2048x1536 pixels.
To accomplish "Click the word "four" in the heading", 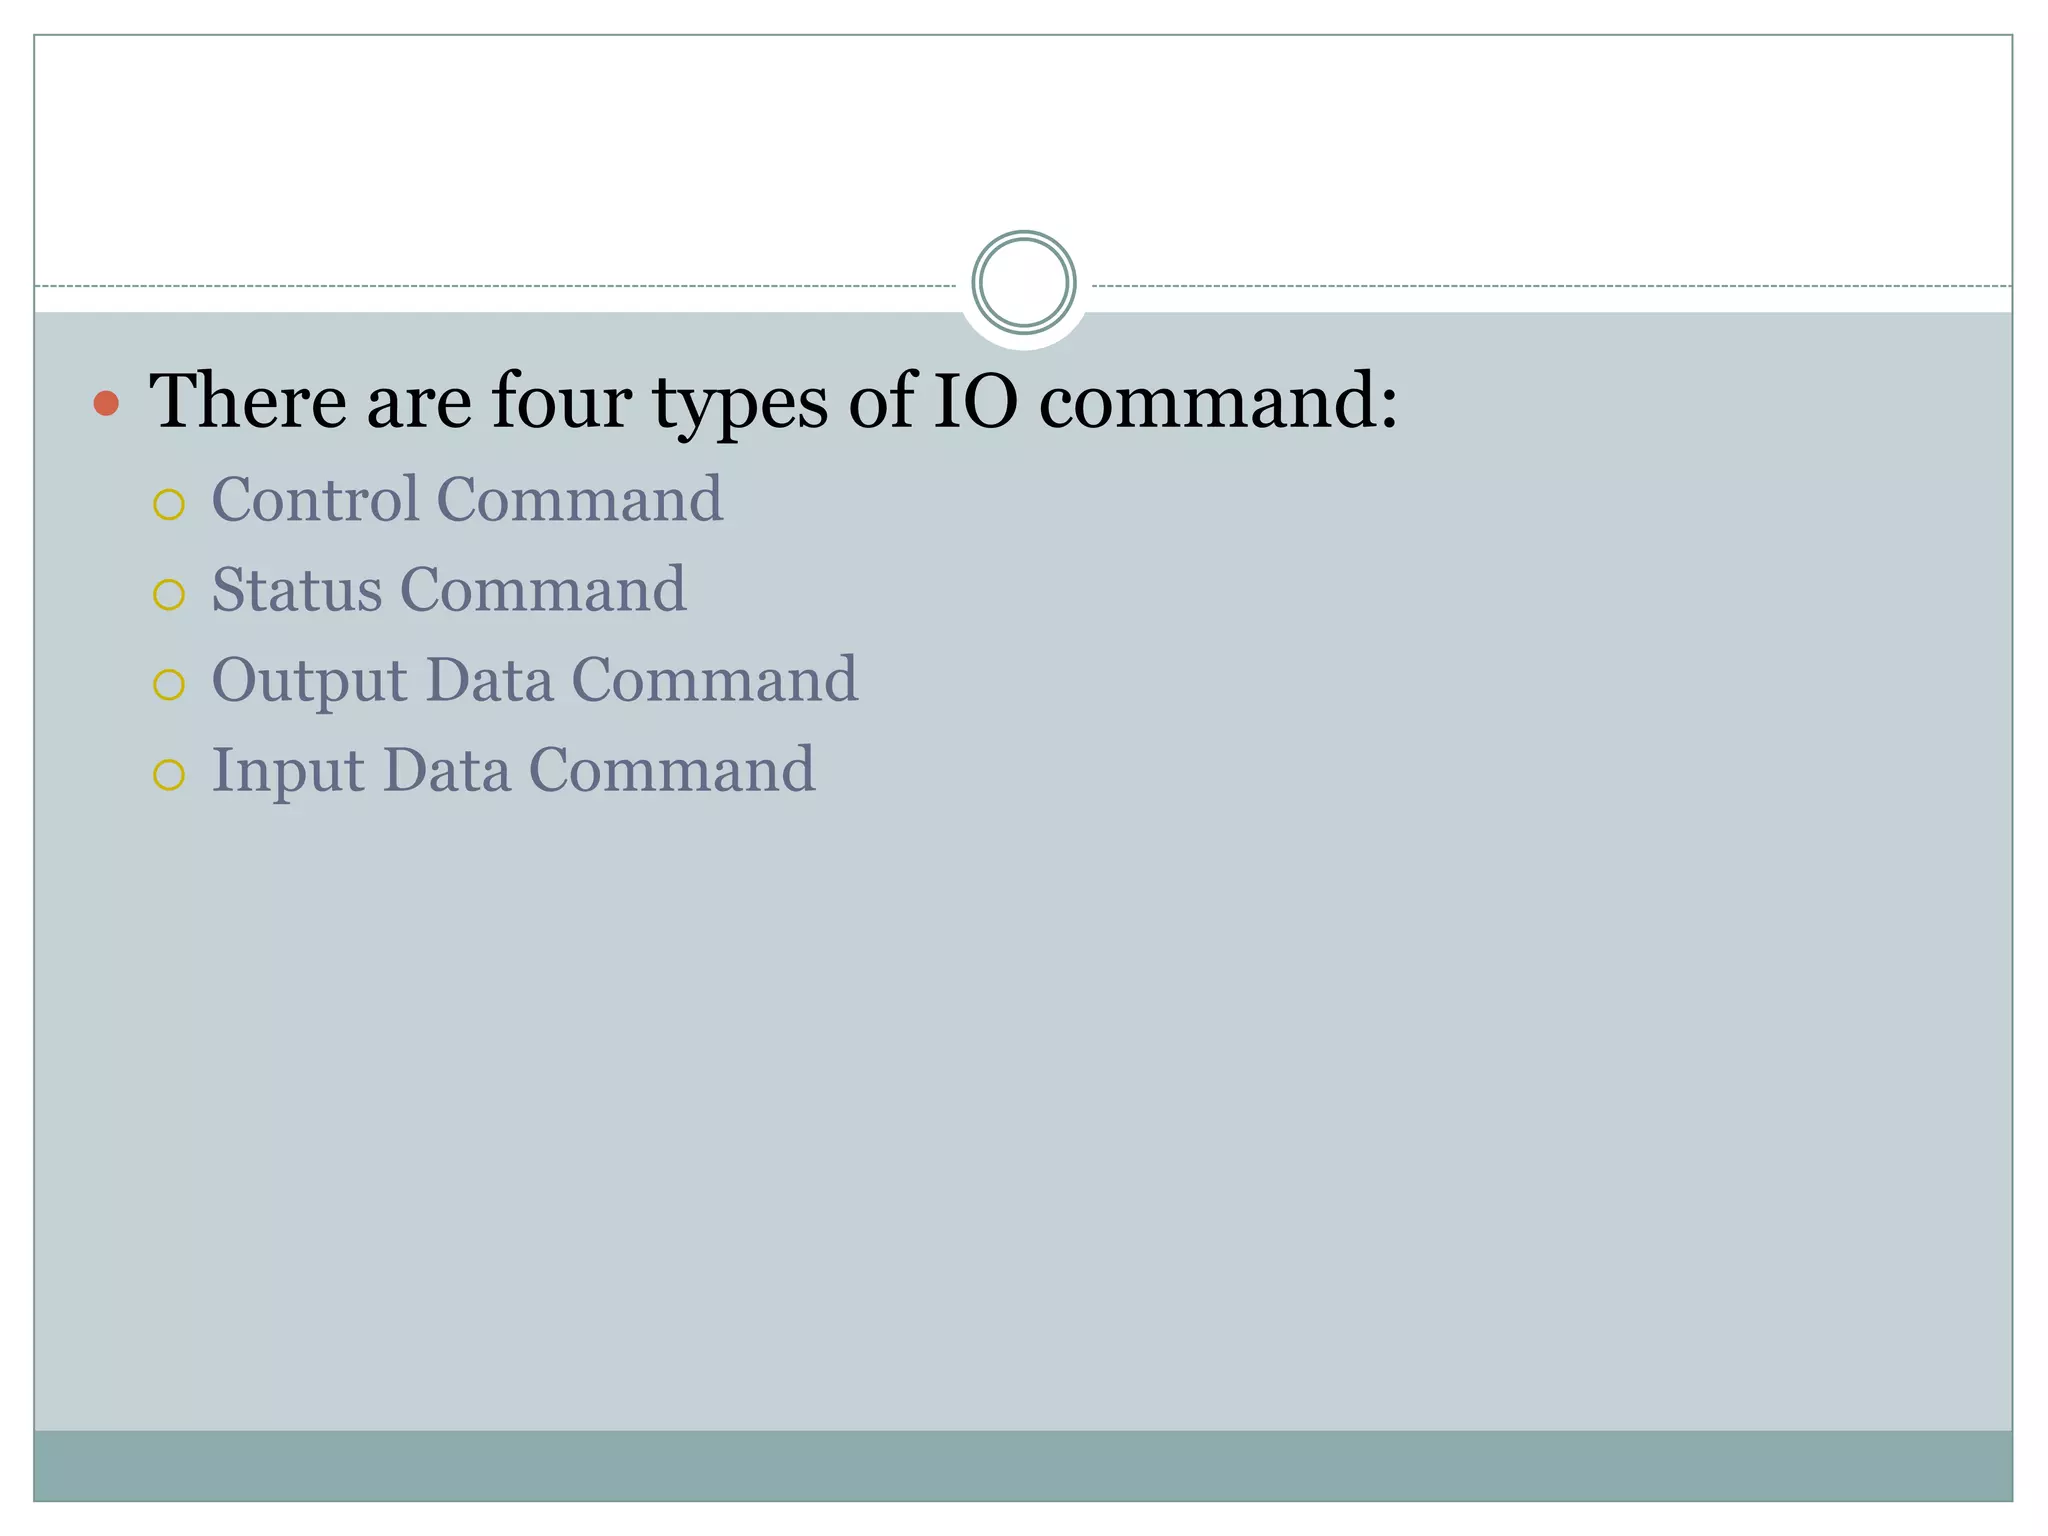I will [560, 400].
